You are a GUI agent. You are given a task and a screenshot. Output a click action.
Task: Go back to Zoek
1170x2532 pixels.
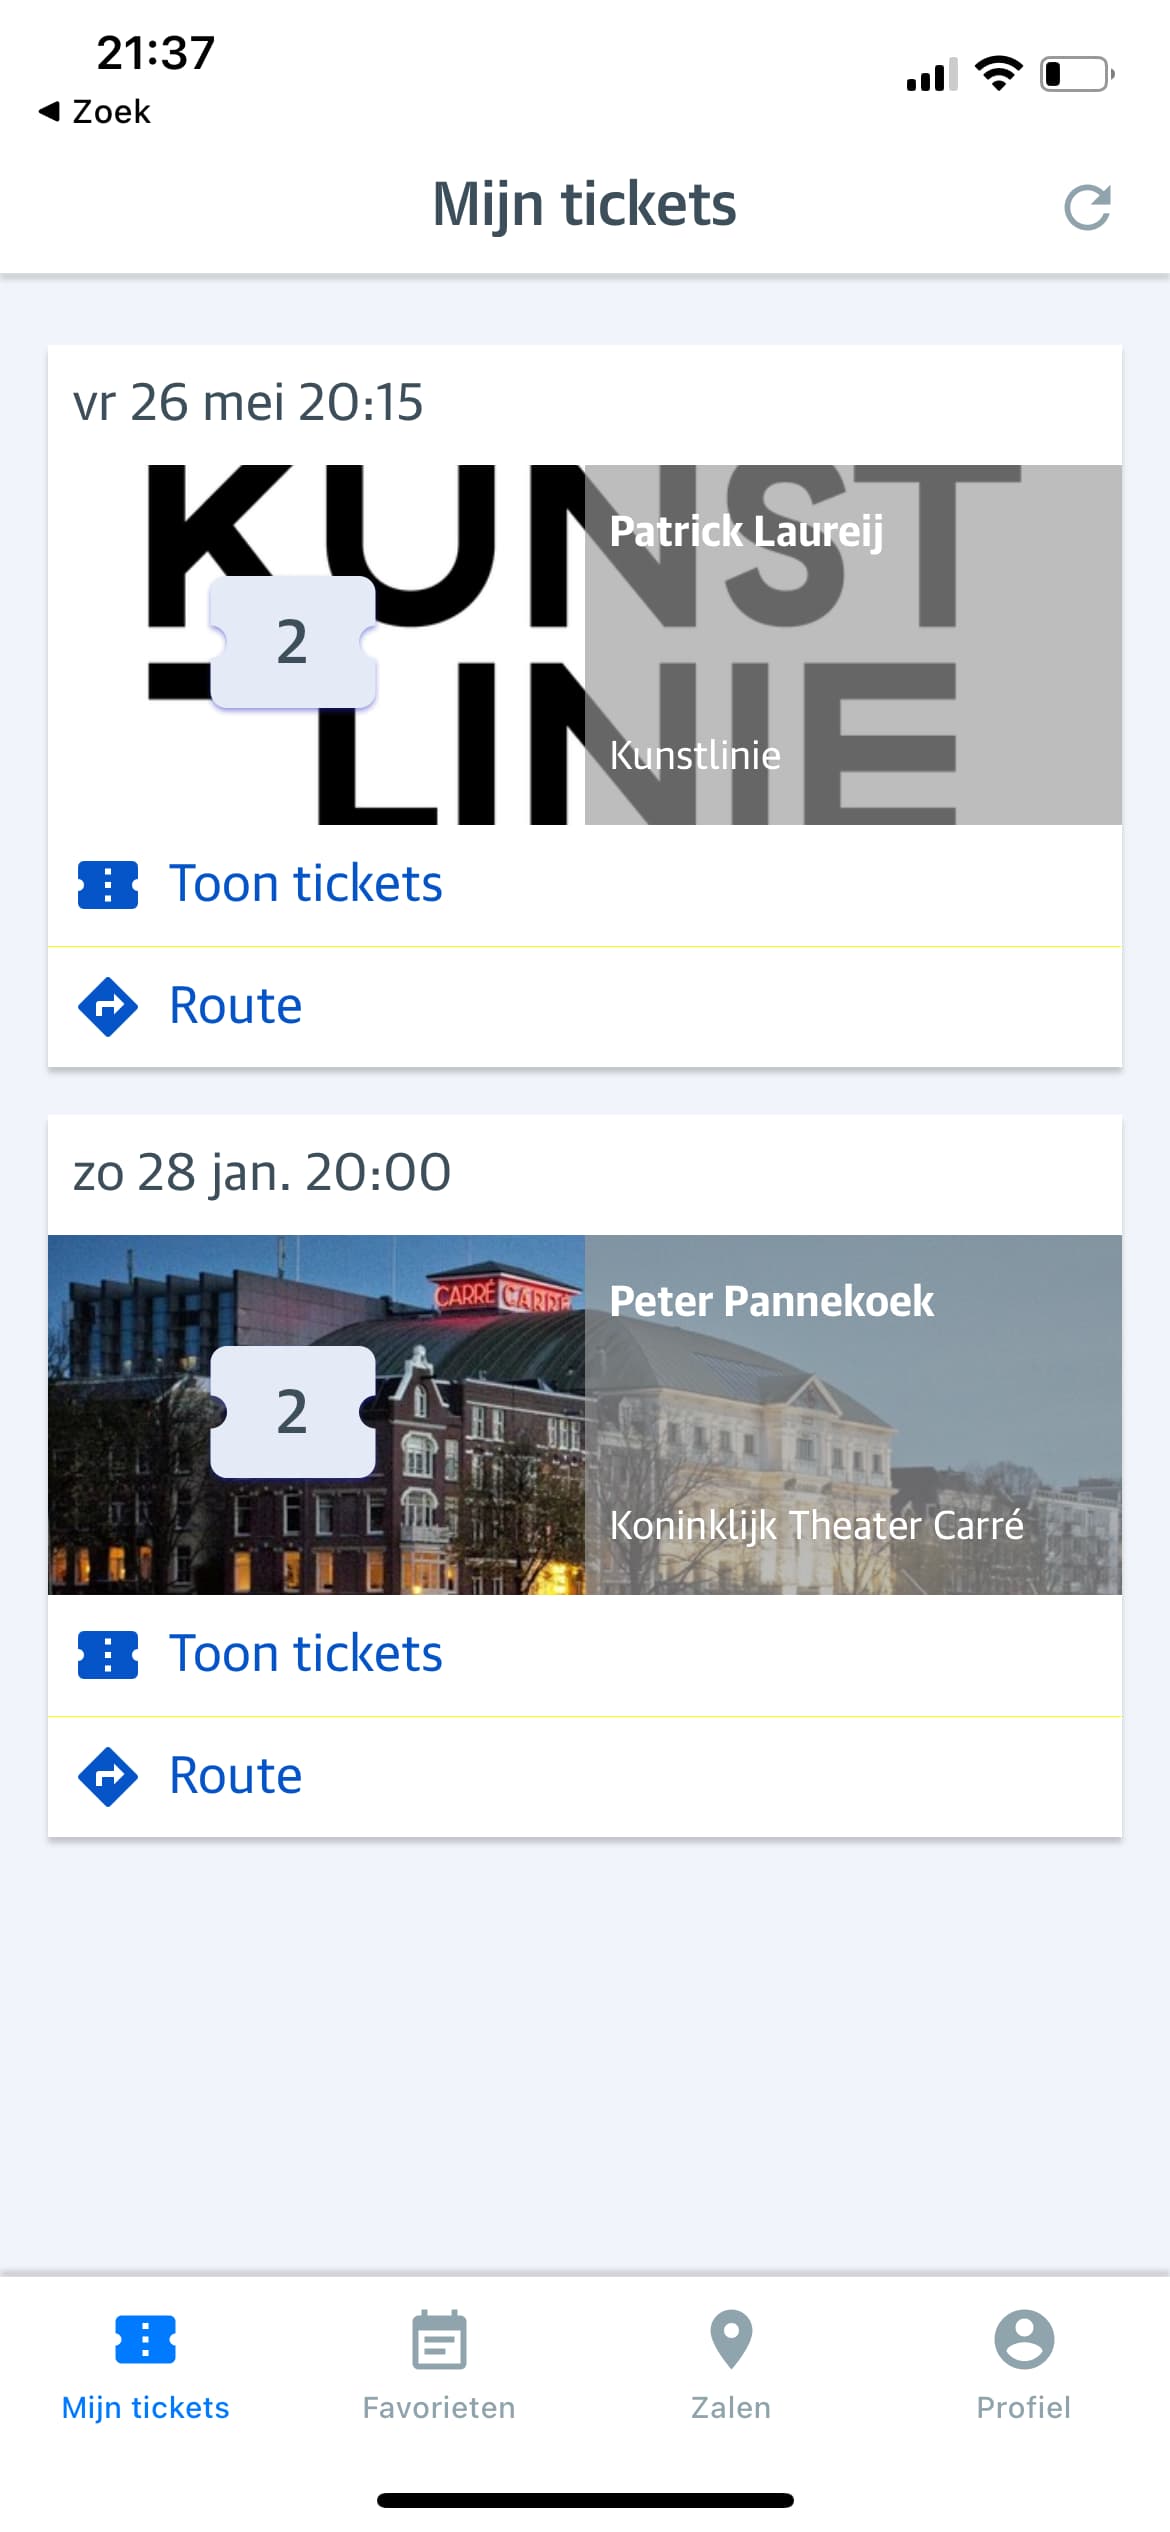95,111
